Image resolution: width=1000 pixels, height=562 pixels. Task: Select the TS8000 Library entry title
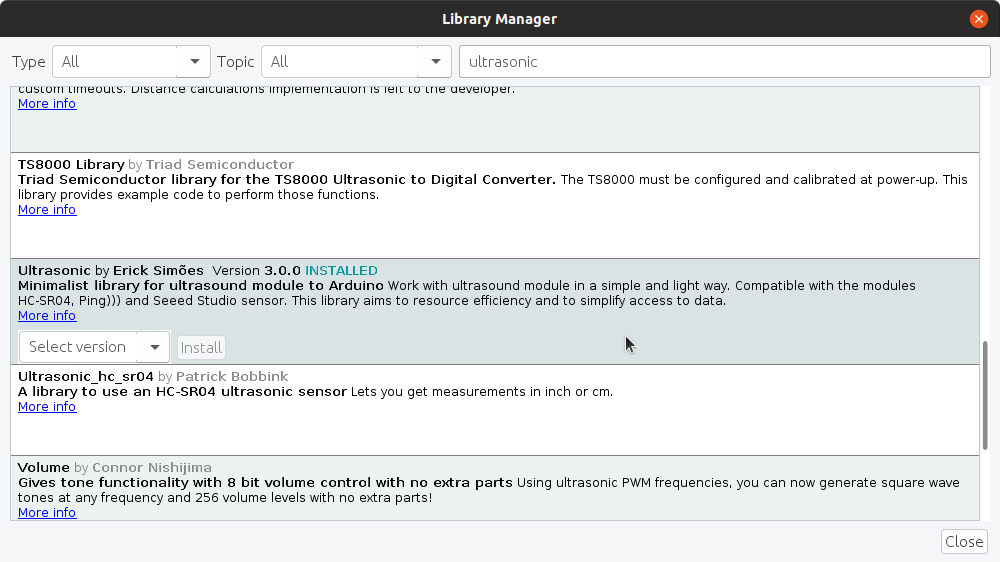tap(71, 165)
